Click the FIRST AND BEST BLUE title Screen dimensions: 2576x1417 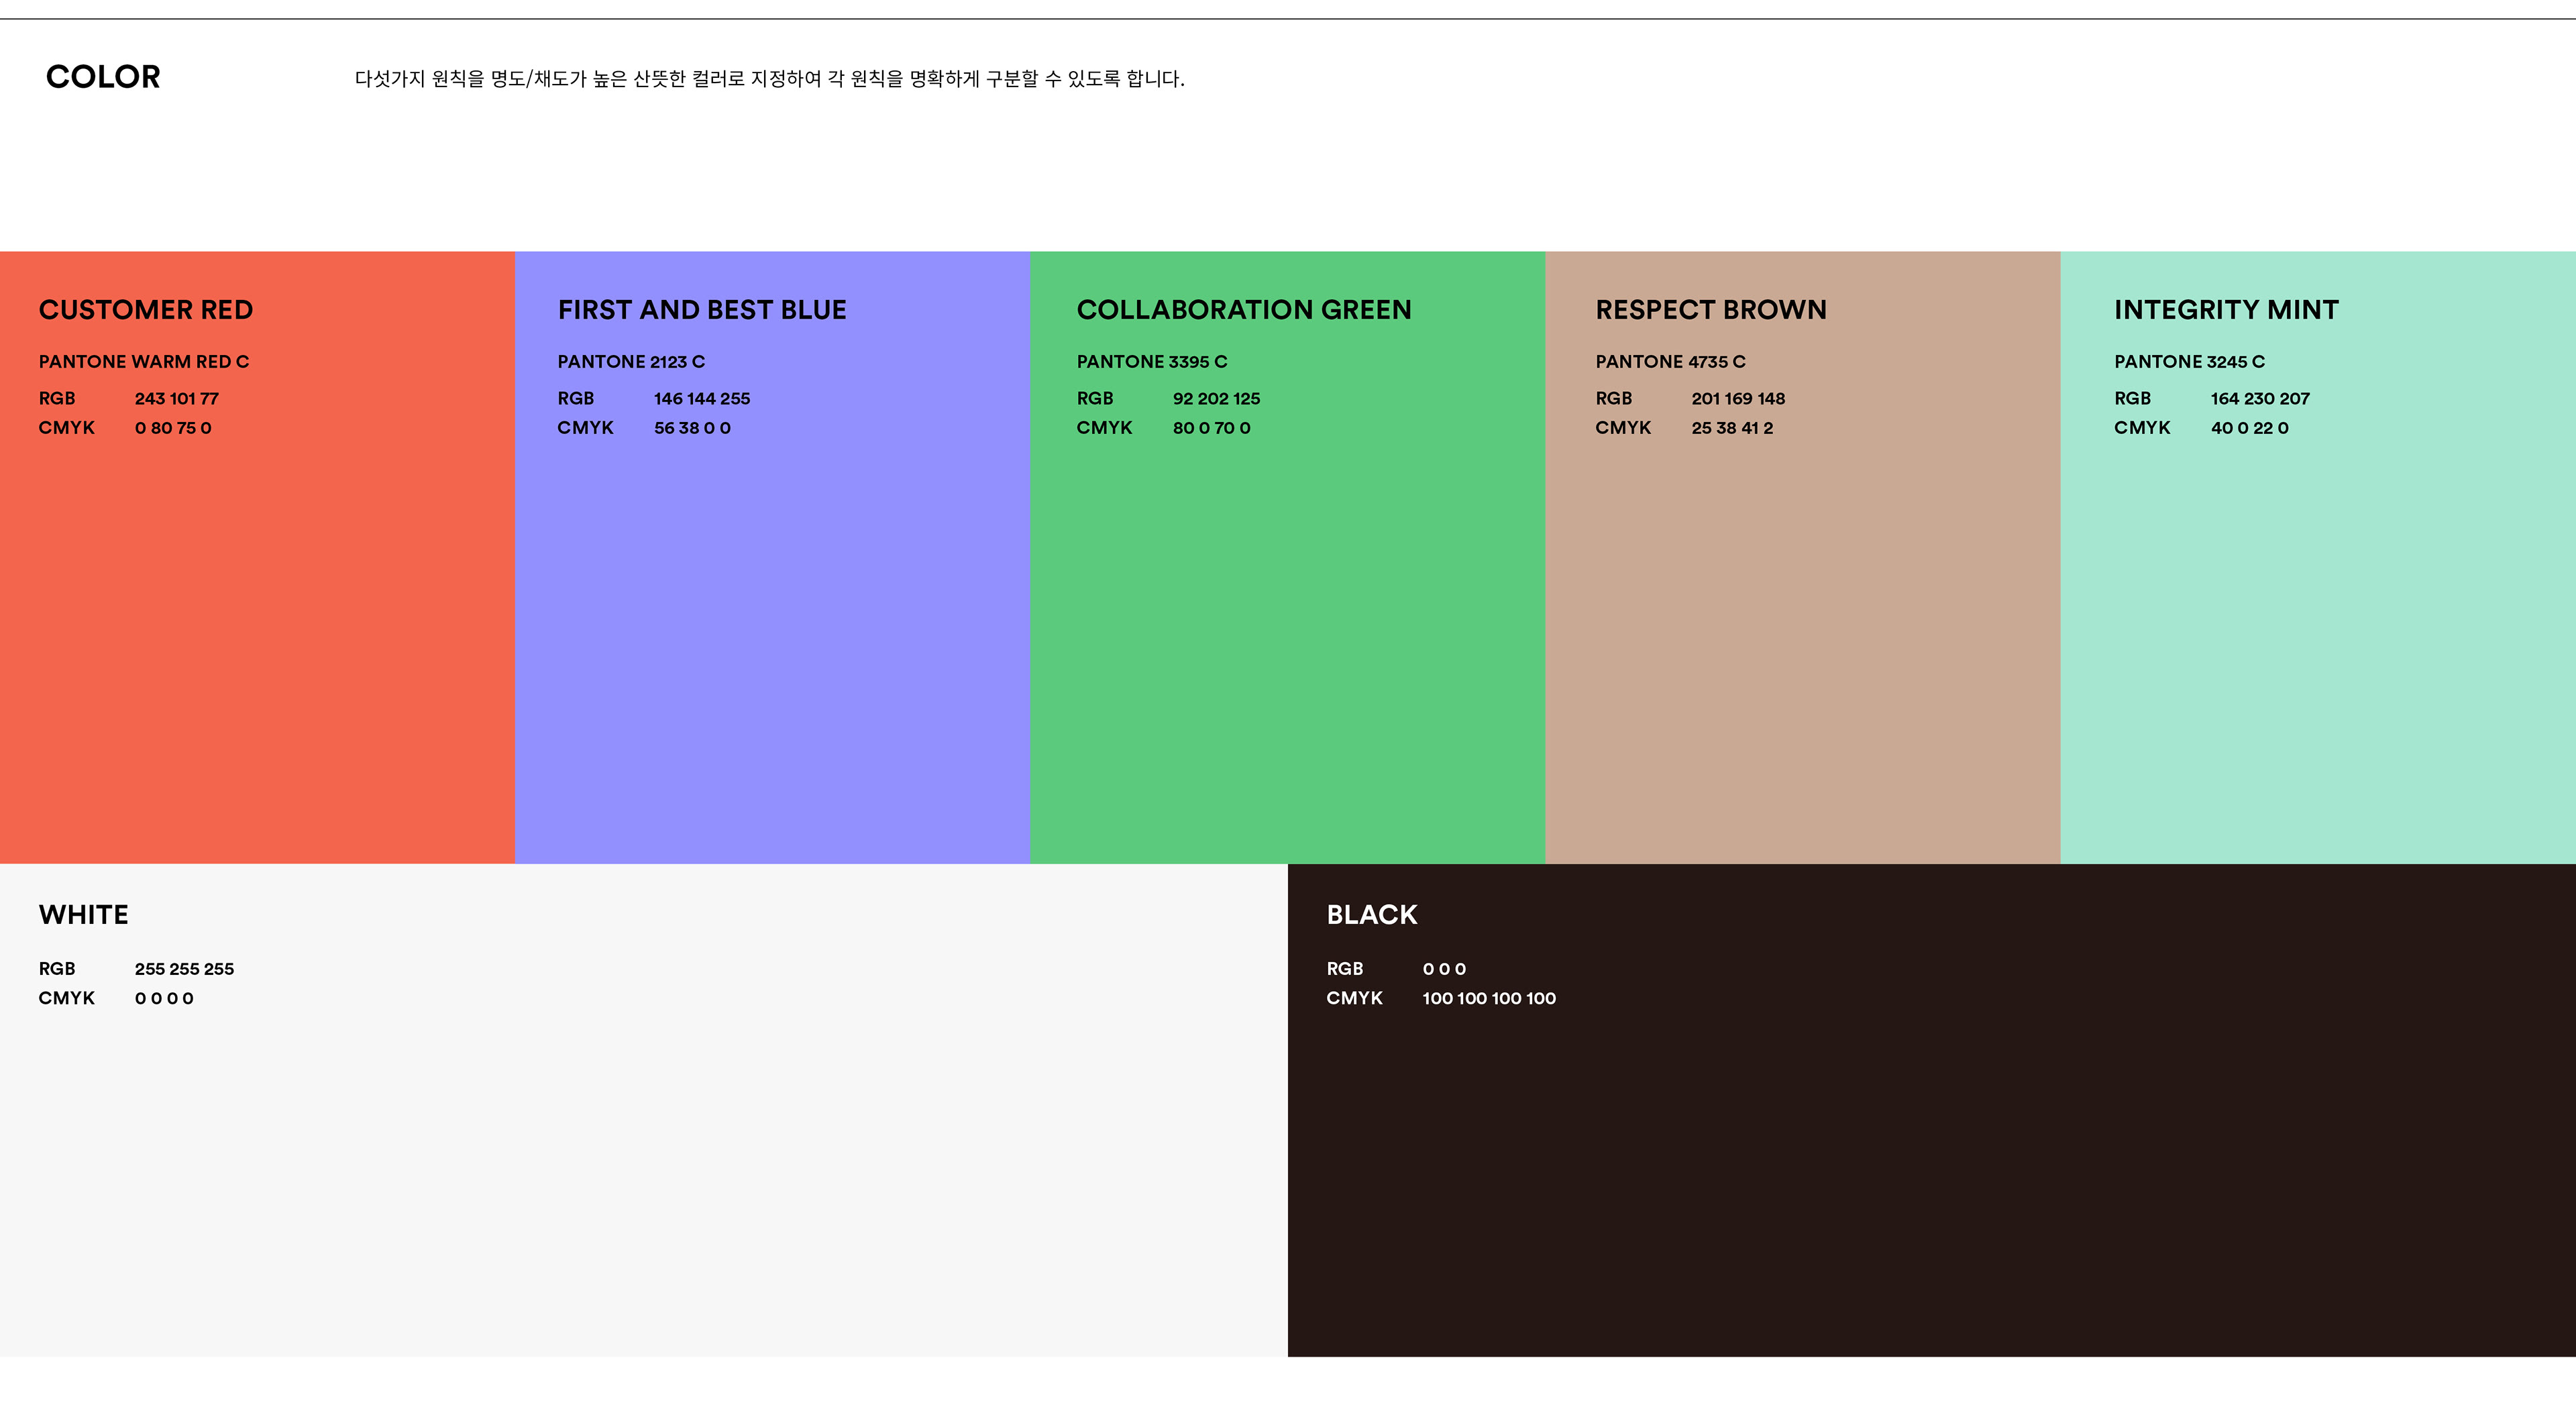click(x=702, y=310)
